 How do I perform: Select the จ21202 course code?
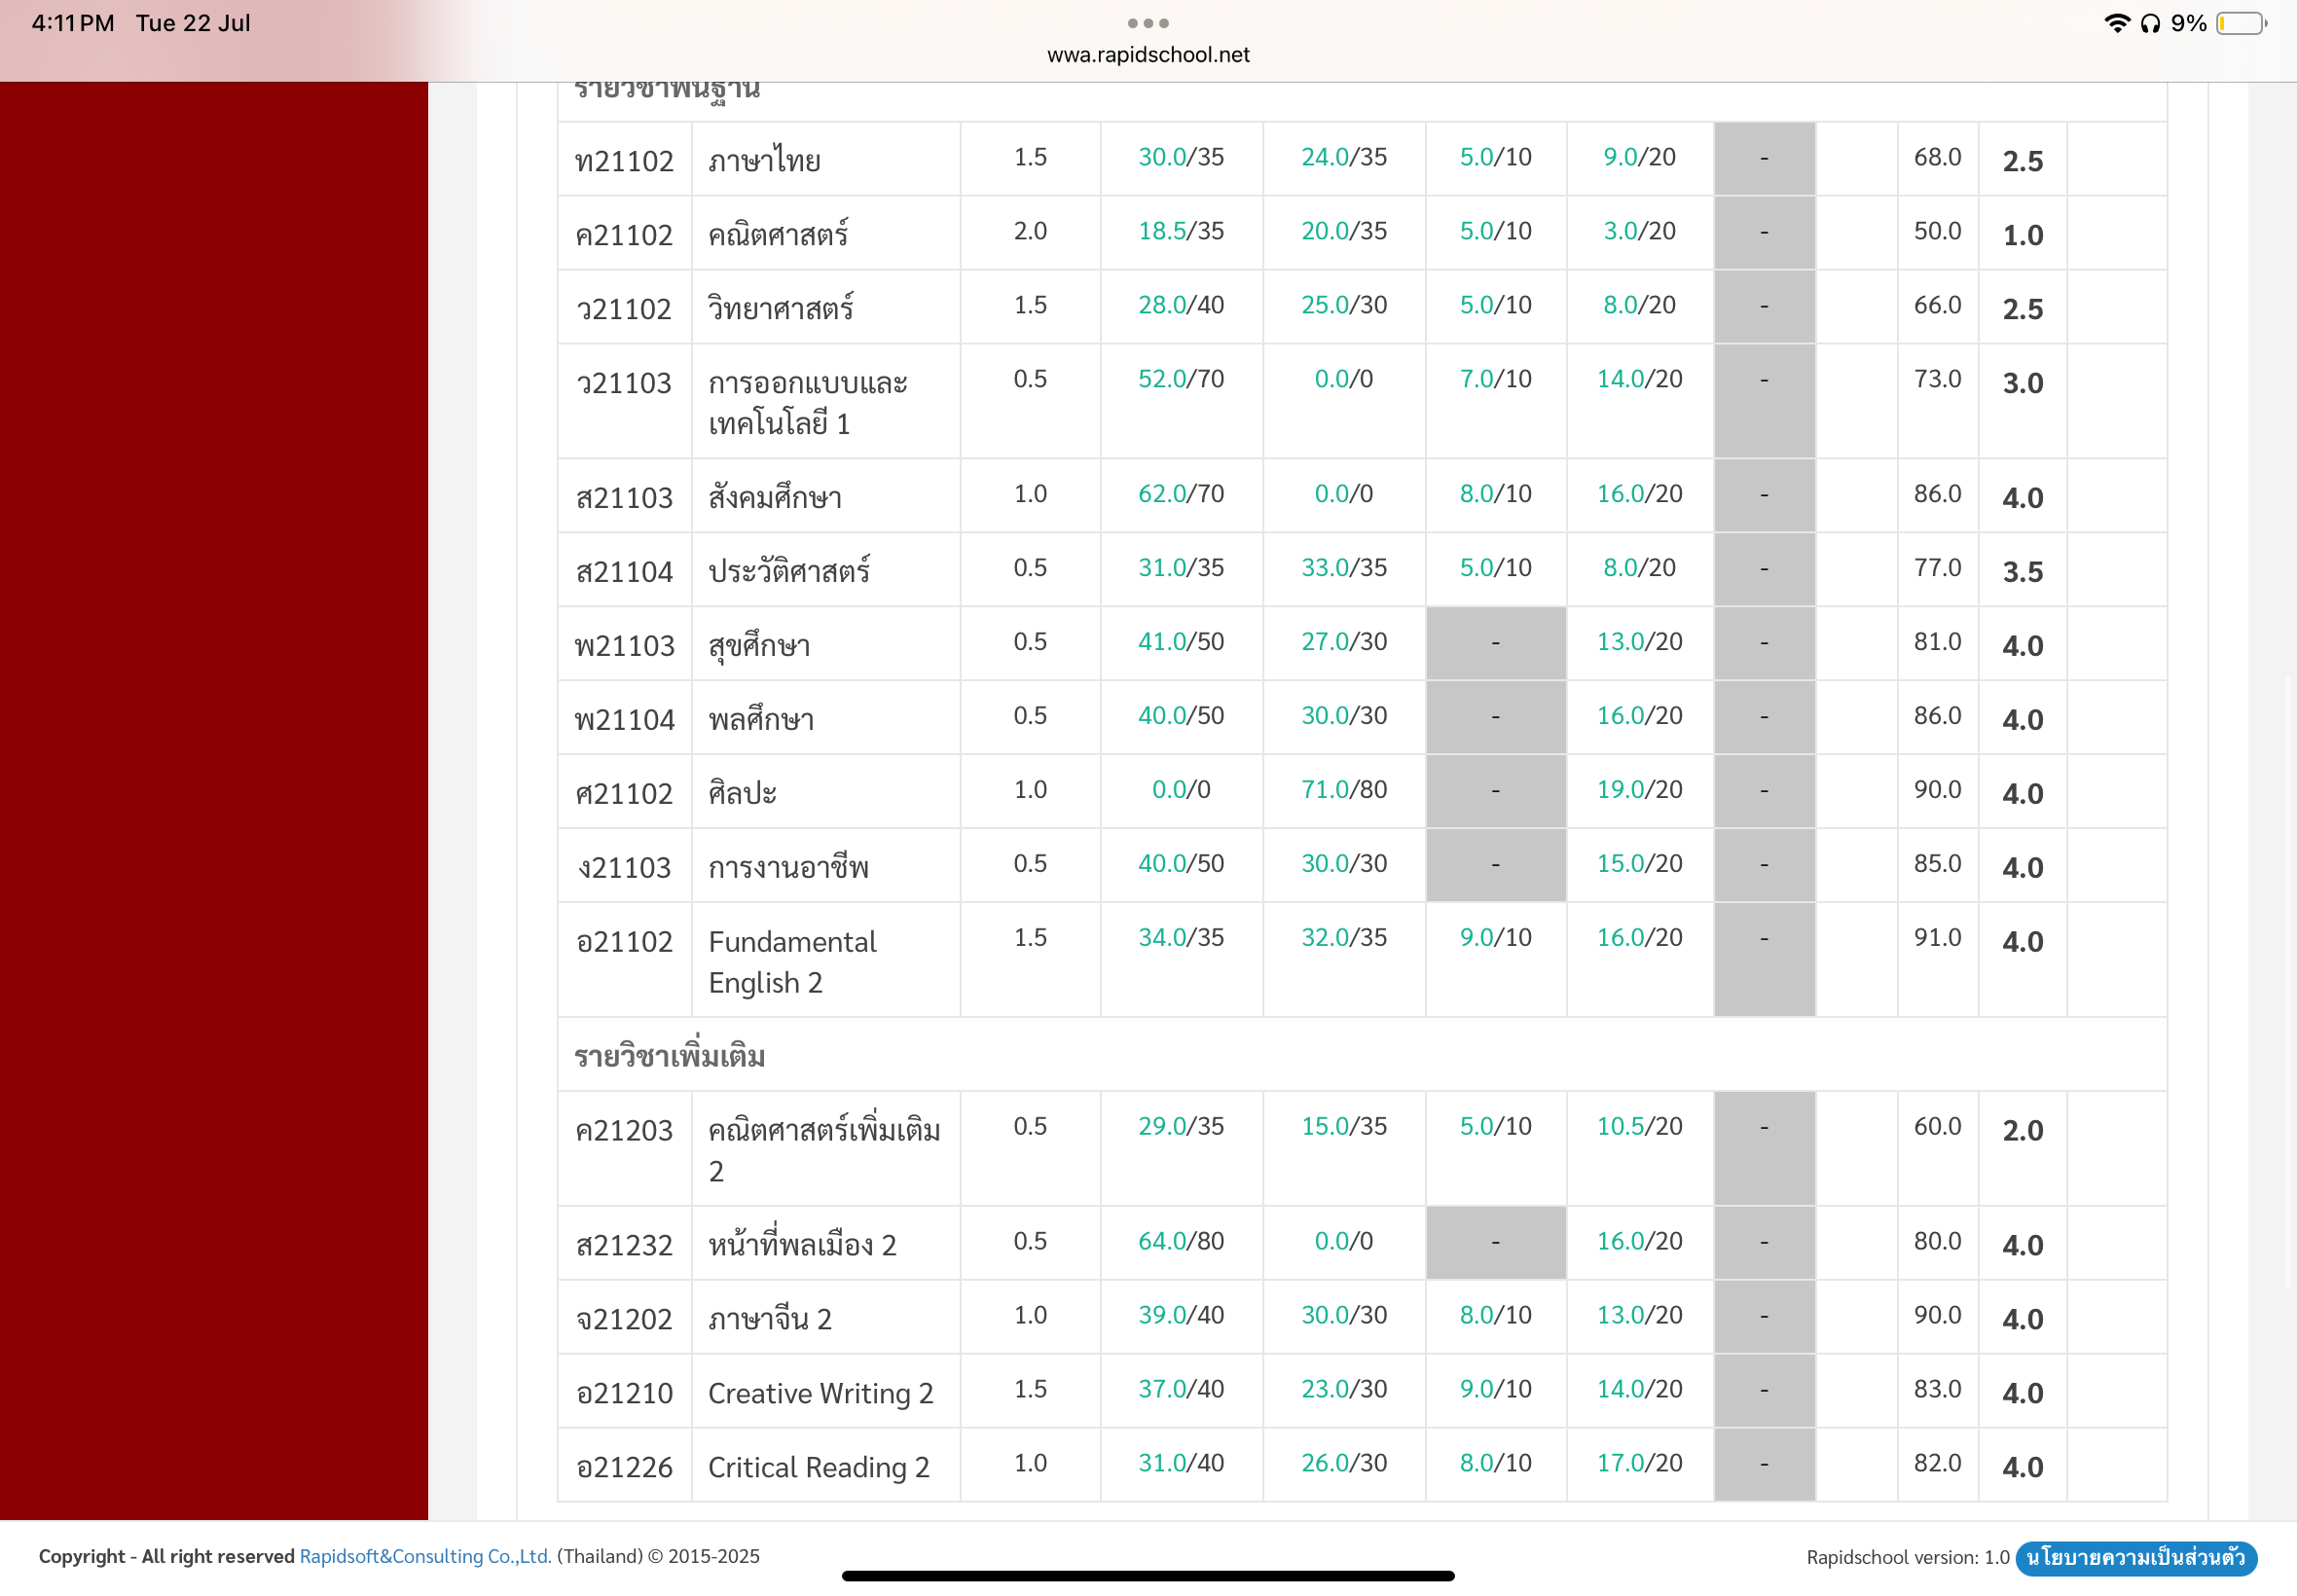[624, 1320]
